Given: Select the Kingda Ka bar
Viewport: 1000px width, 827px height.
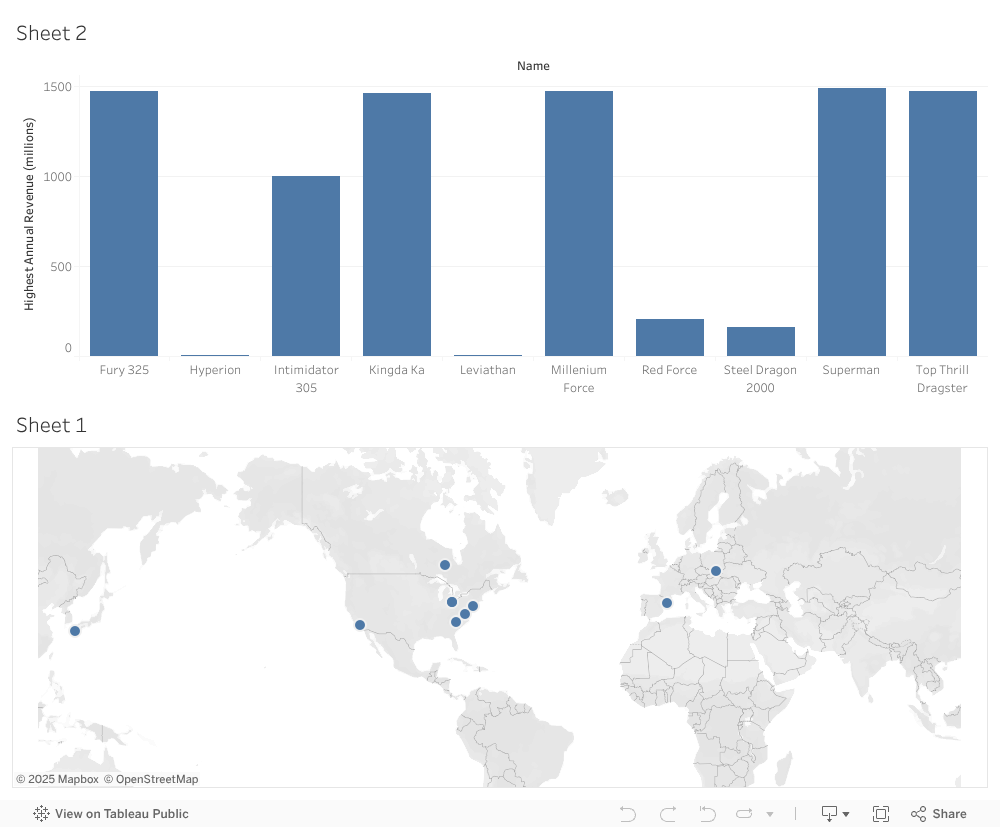Looking at the screenshot, I should coord(397,224).
